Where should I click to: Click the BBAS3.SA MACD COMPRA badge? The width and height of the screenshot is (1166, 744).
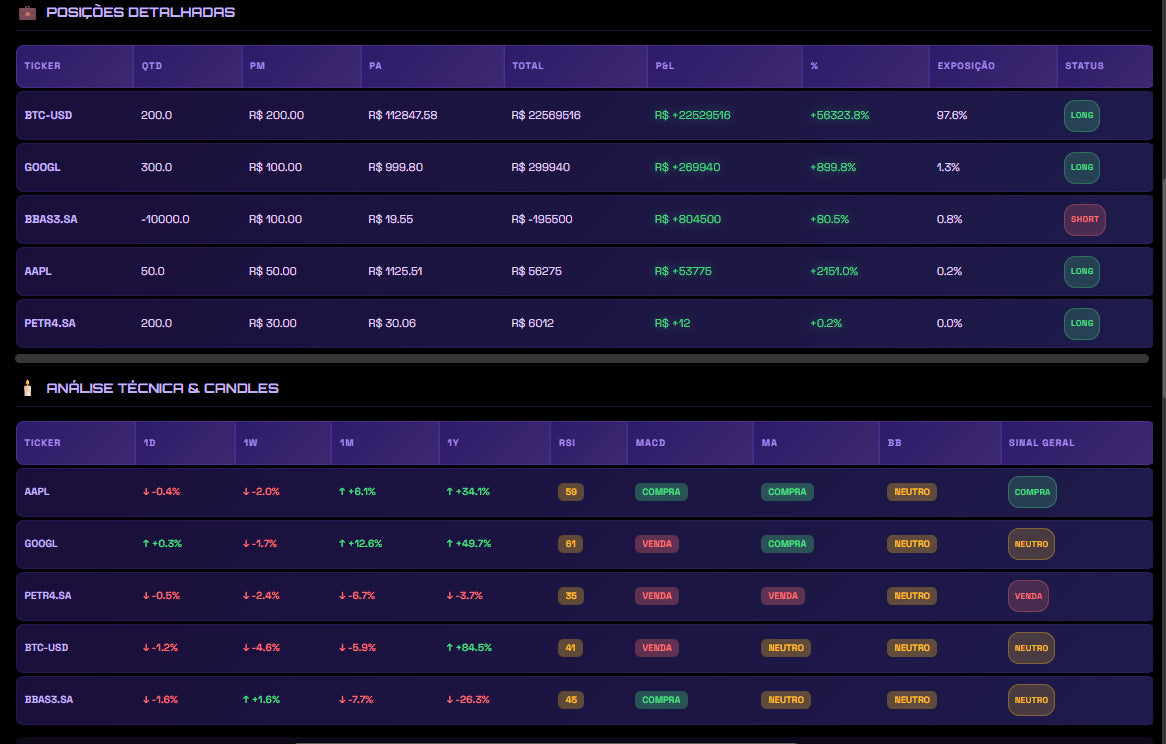(661, 700)
